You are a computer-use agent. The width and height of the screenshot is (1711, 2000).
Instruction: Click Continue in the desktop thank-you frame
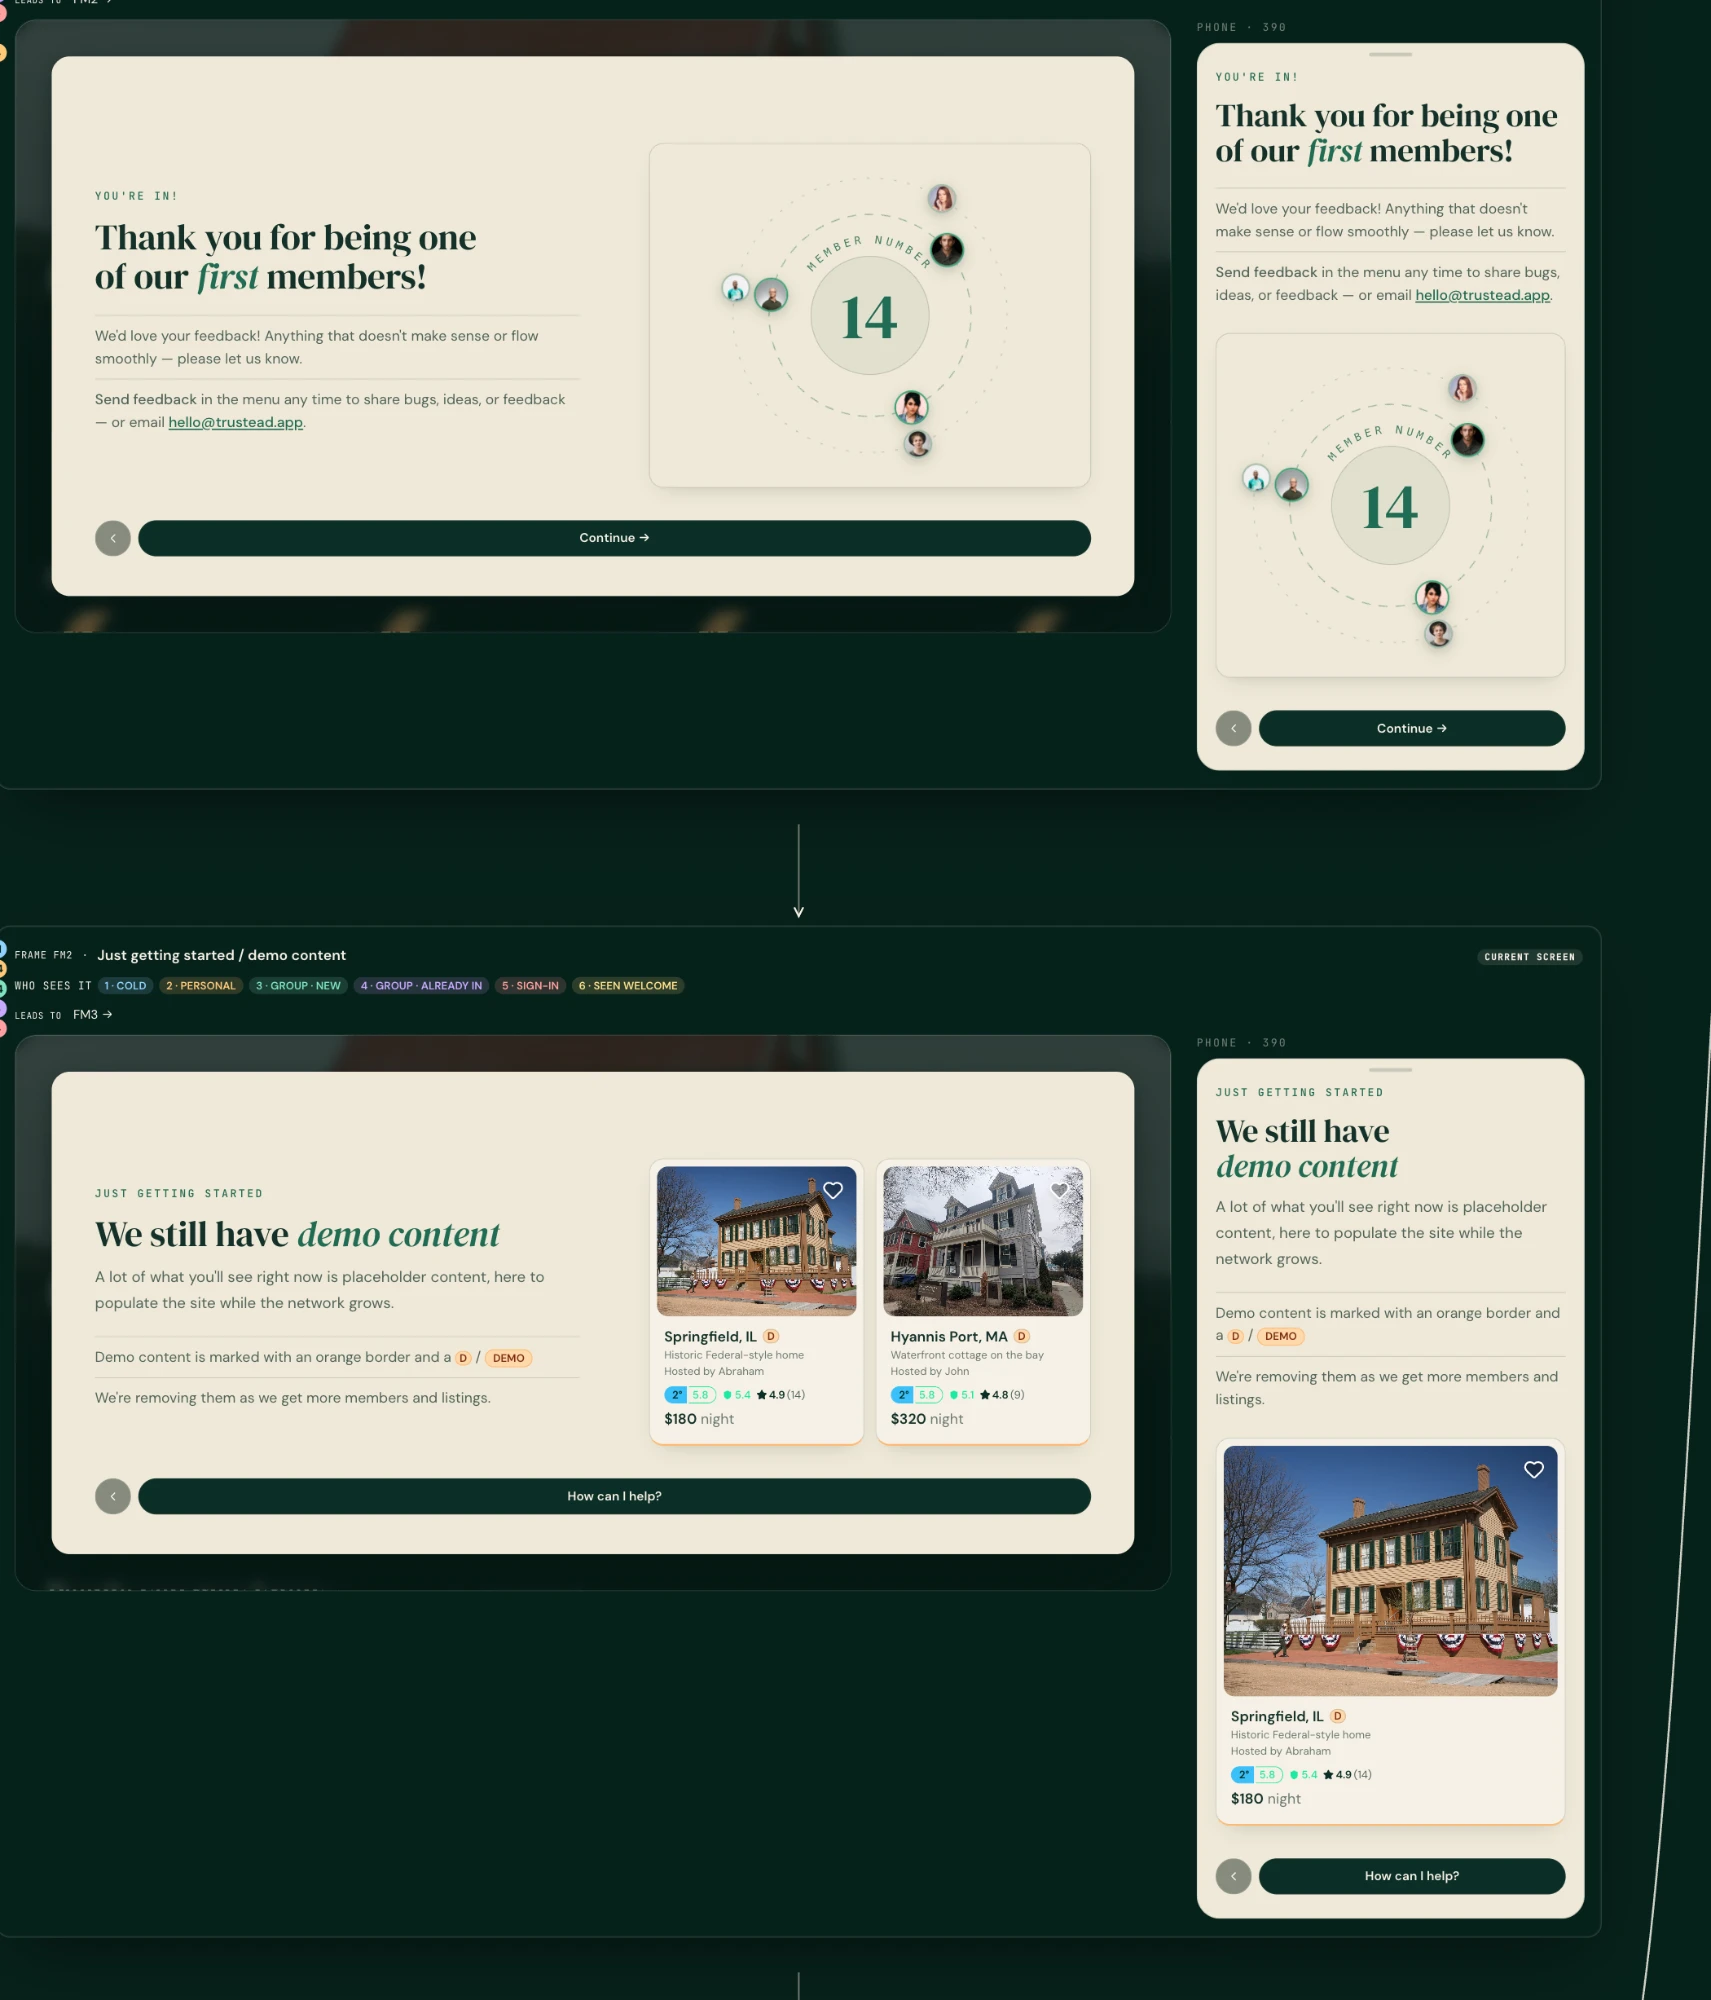point(614,538)
